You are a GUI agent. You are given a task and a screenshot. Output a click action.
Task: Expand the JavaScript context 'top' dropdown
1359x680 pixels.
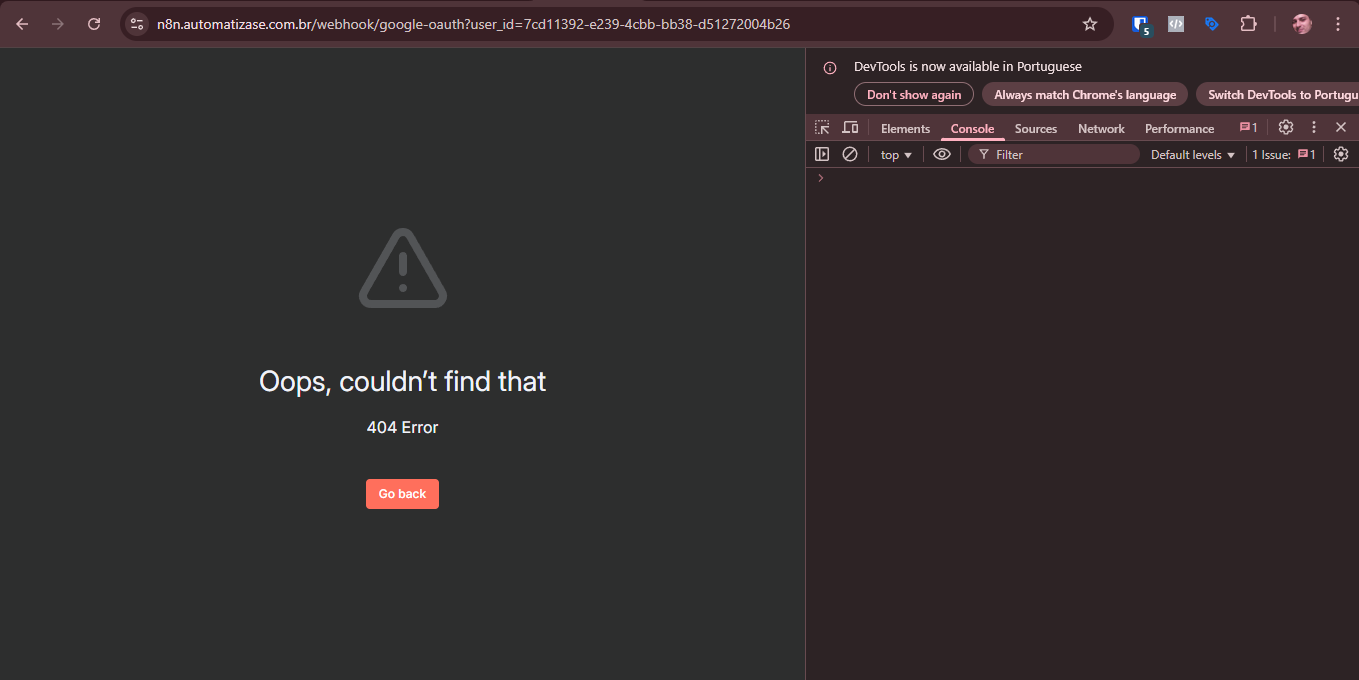896,155
